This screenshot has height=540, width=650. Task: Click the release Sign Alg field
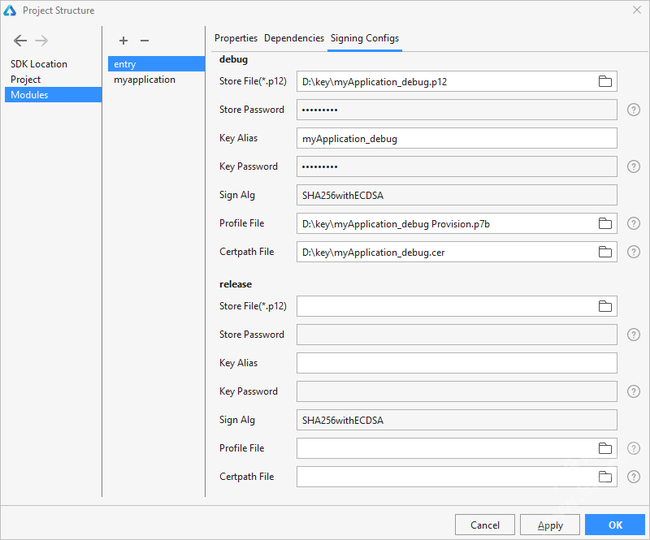(456, 420)
